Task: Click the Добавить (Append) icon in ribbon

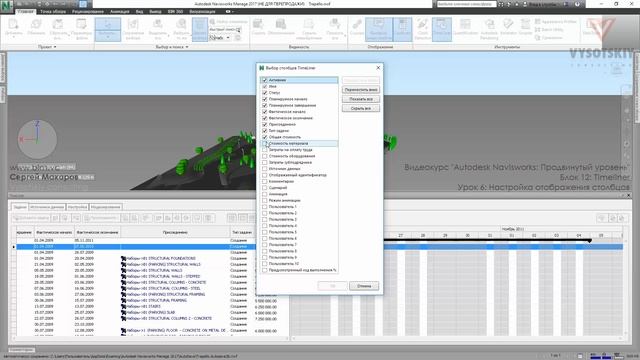Action: pyautogui.click(x=14, y=28)
